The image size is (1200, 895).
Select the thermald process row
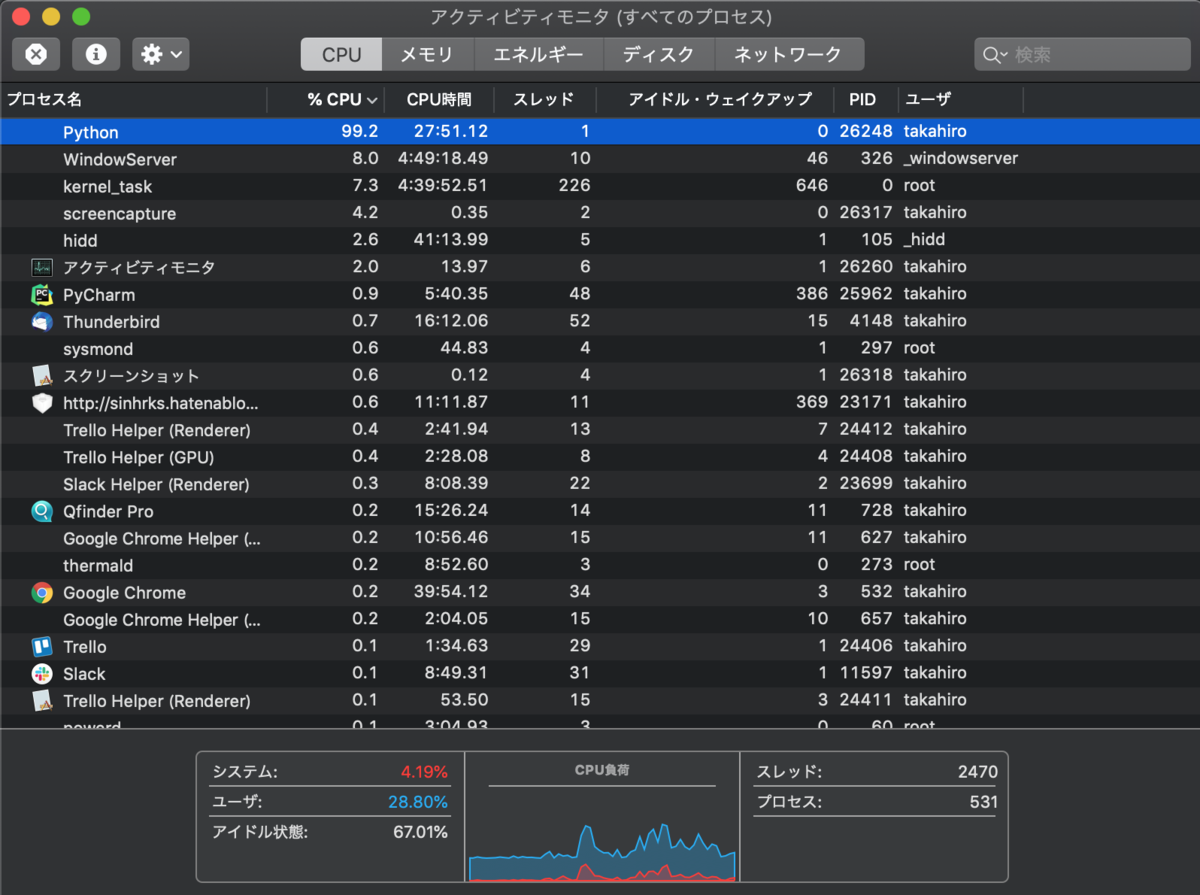(x=600, y=565)
